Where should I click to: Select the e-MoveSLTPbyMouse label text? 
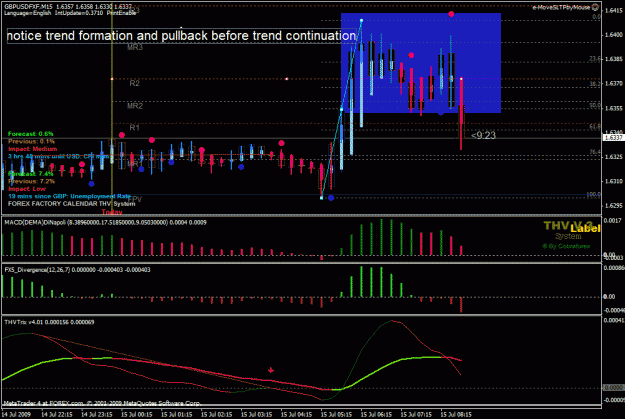561,7
